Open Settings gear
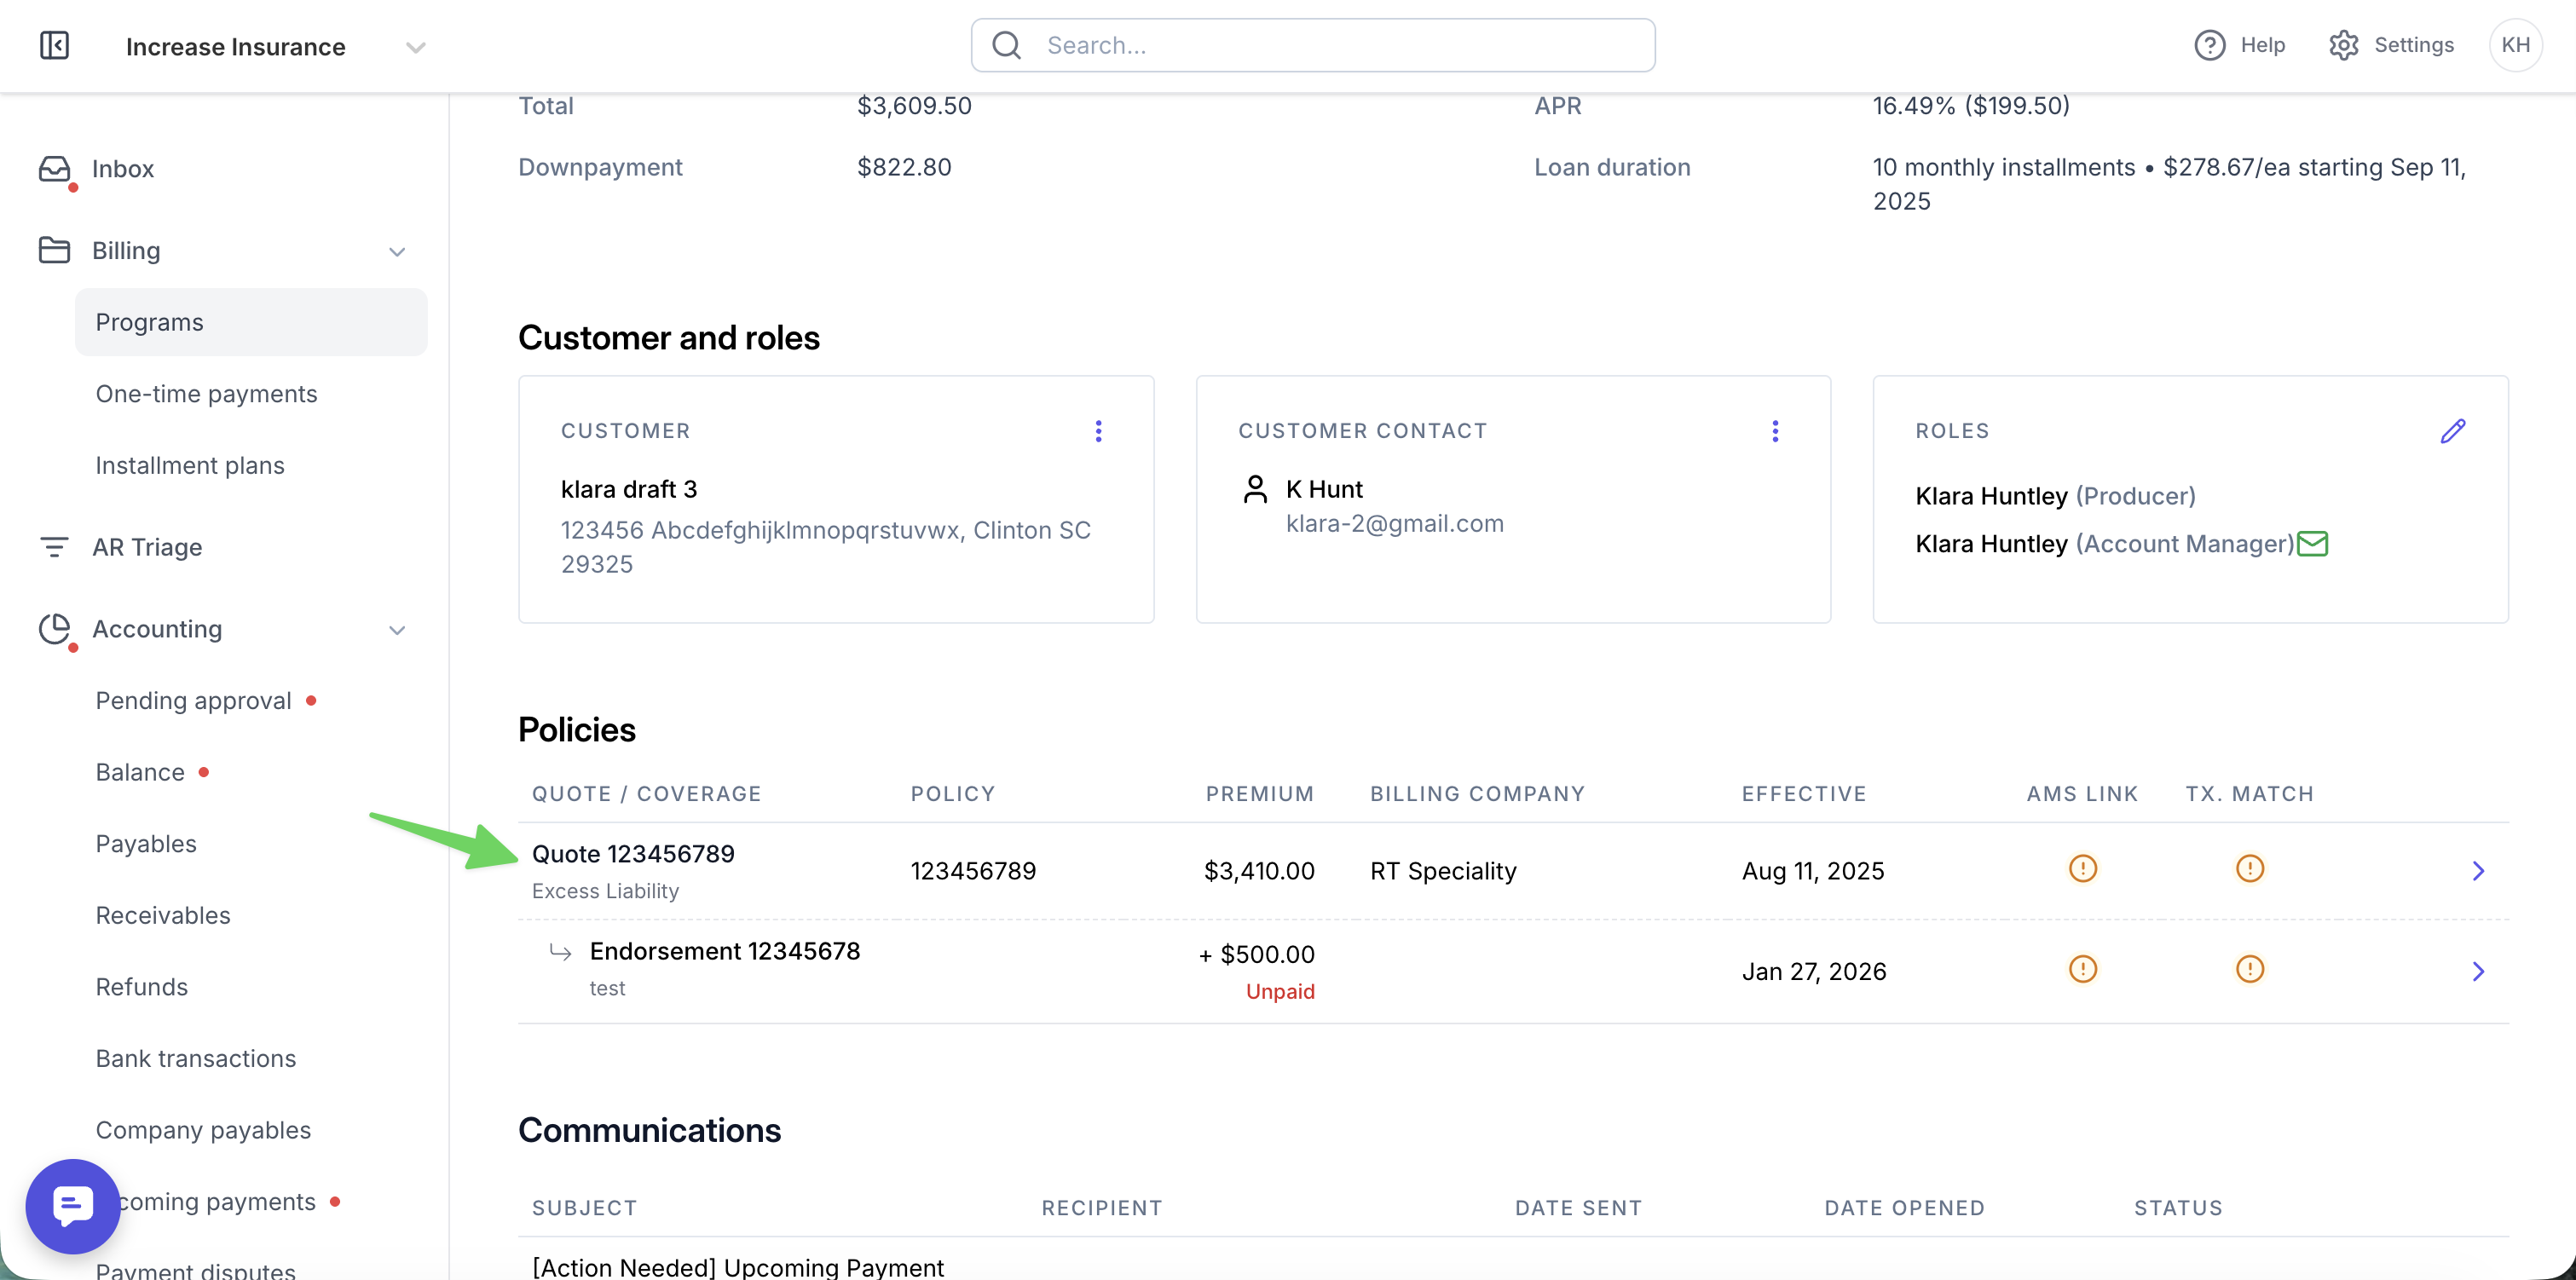The width and height of the screenshot is (2576, 1280). point(2343,45)
